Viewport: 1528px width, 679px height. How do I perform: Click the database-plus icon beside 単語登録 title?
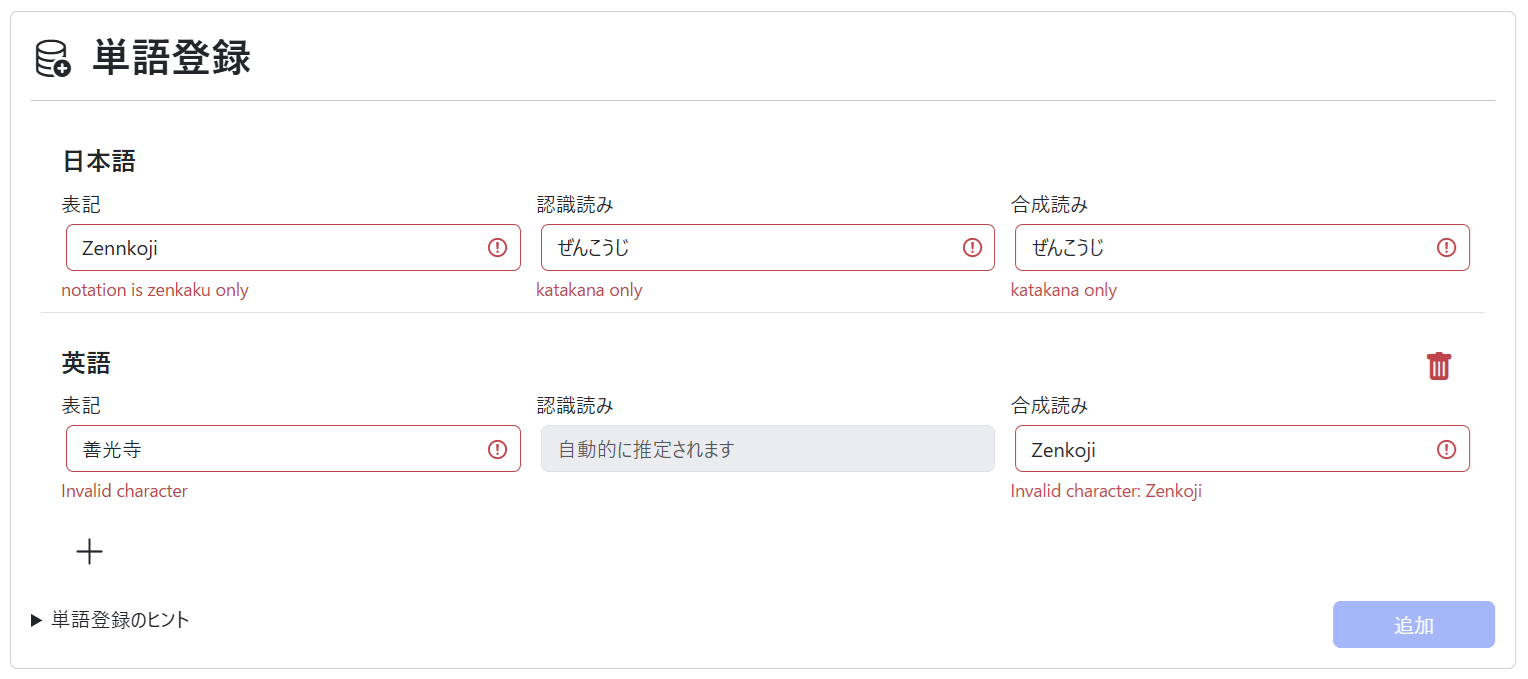click(x=53, y=59)
